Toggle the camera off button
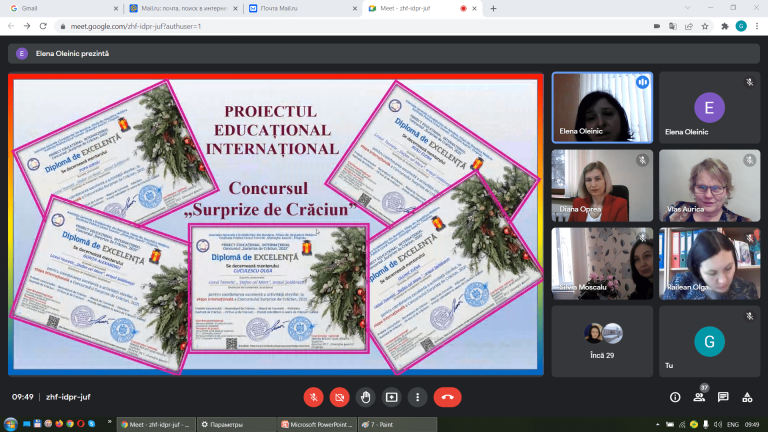The width and height of the screenshot is (768, 432). point(339,397)
